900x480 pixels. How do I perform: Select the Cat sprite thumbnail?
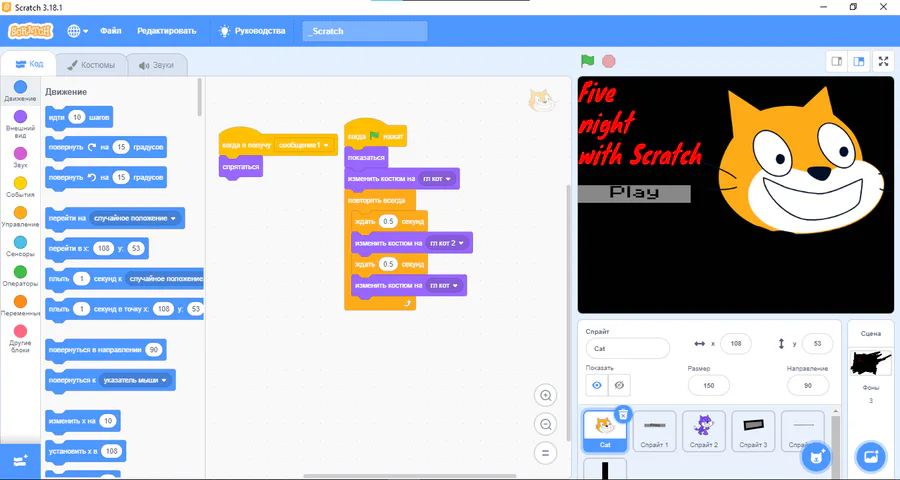tap(604, 431)
